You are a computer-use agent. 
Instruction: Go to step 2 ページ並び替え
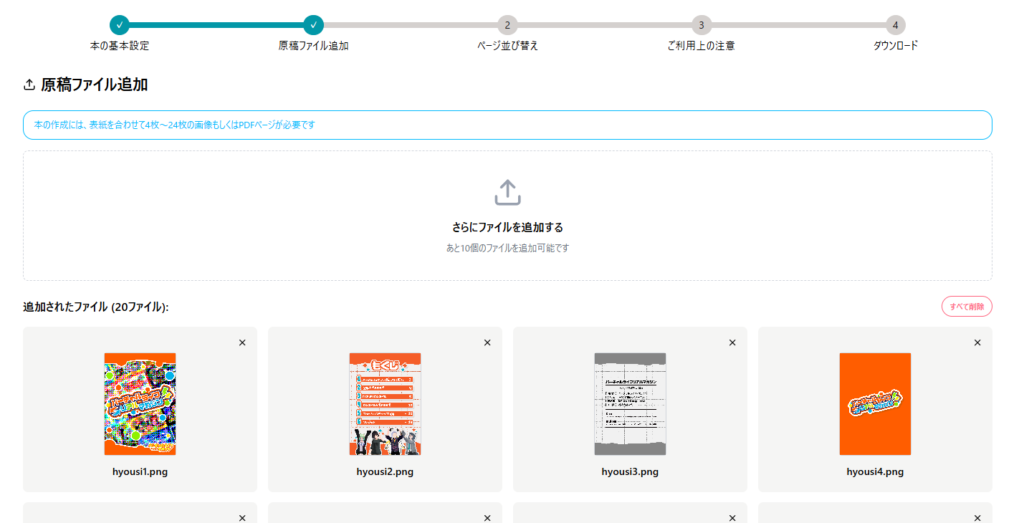coord(507,25)
